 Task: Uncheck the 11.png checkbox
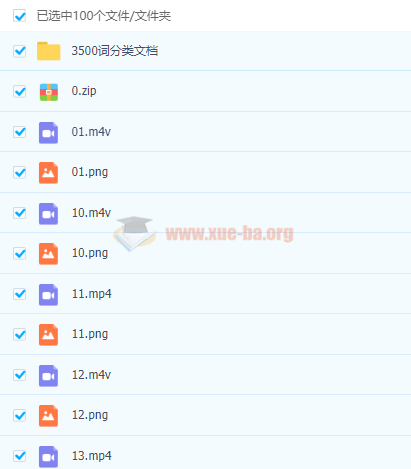click(20, 334)
